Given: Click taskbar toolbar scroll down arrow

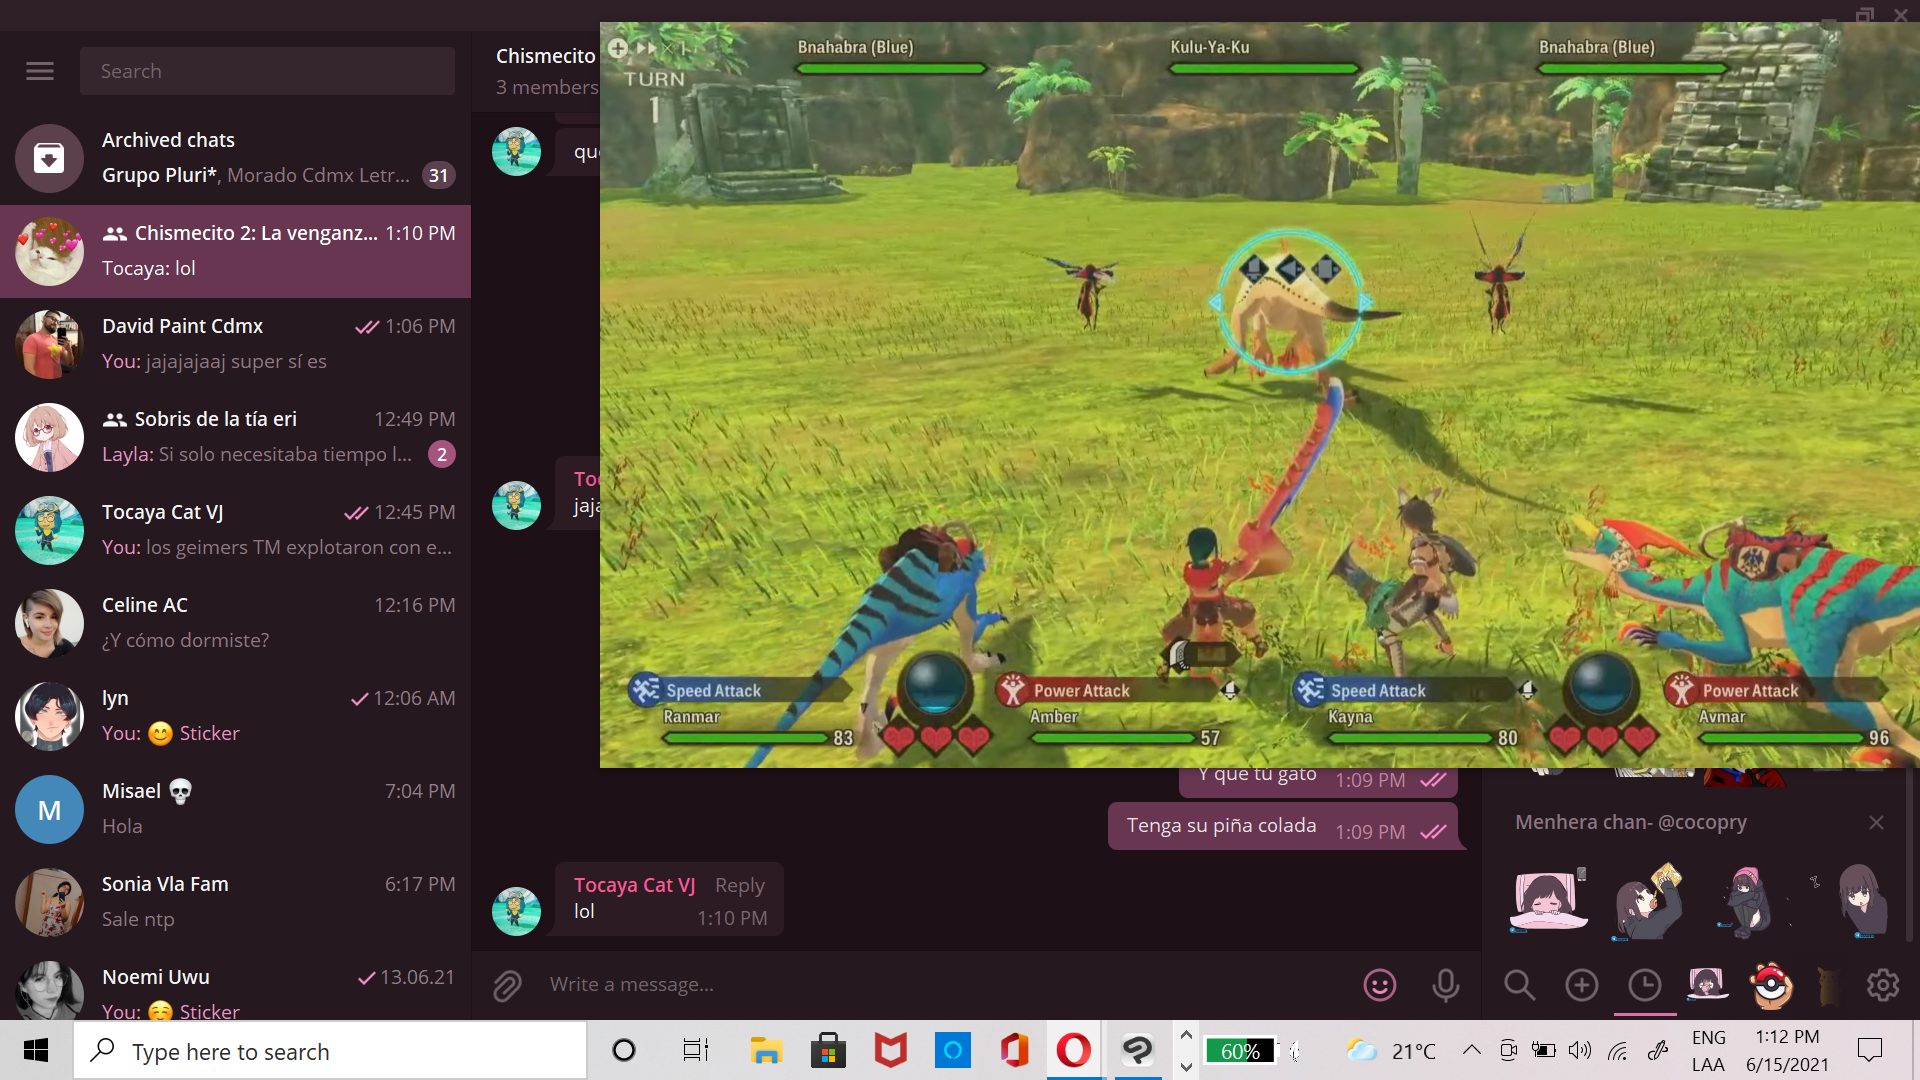Looking at the screenshot, I should click(x=1186, y=1067).
